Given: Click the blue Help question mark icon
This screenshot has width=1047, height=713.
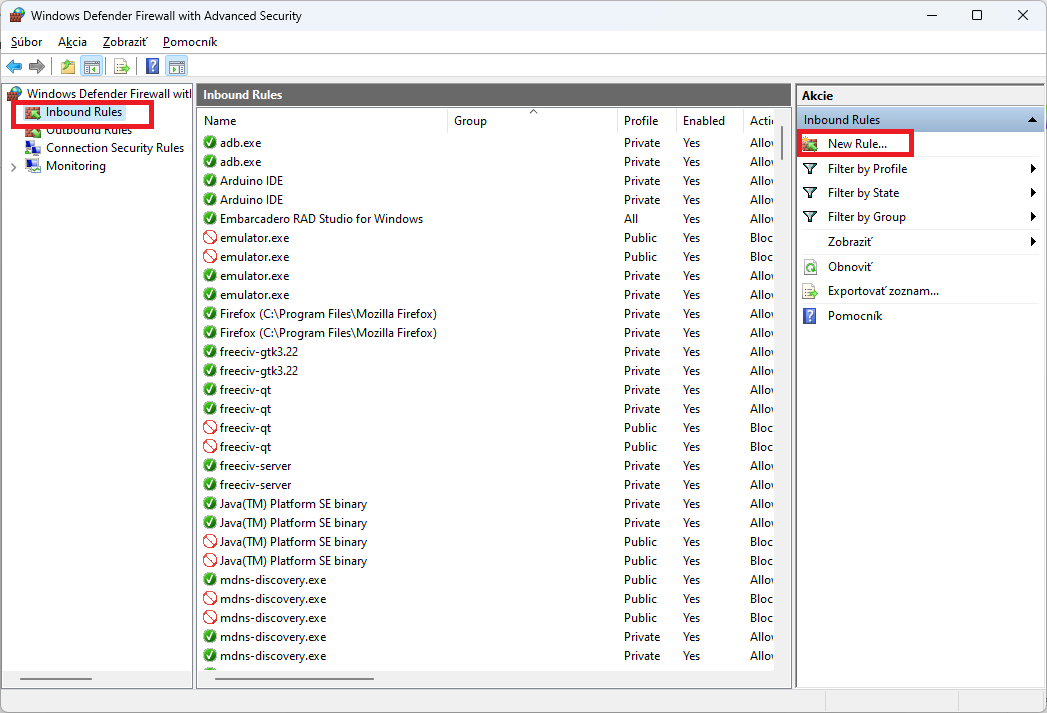Looking at the screenshot, I should 152,67.
